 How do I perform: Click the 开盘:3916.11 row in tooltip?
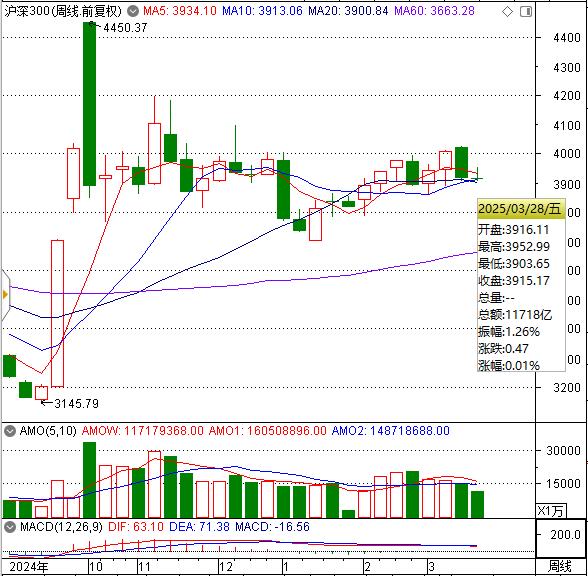pyautogui.click(x=513, y=230)
